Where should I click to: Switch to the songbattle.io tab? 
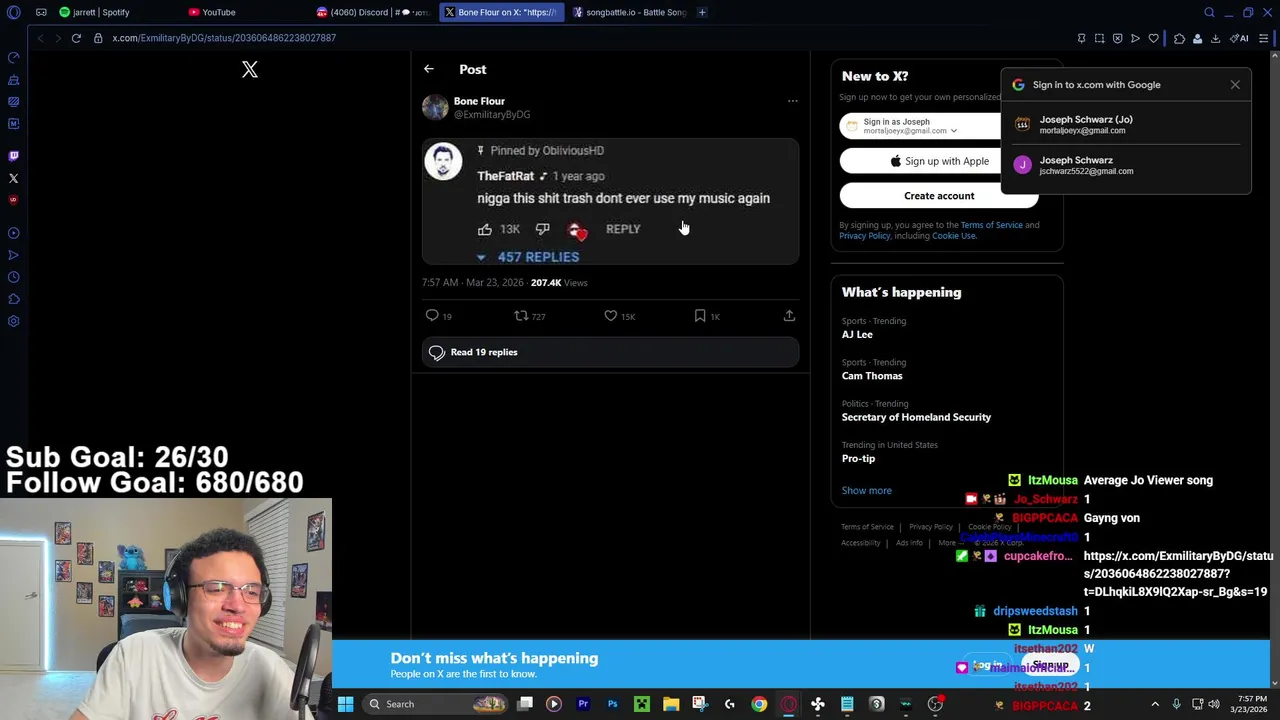628,12
